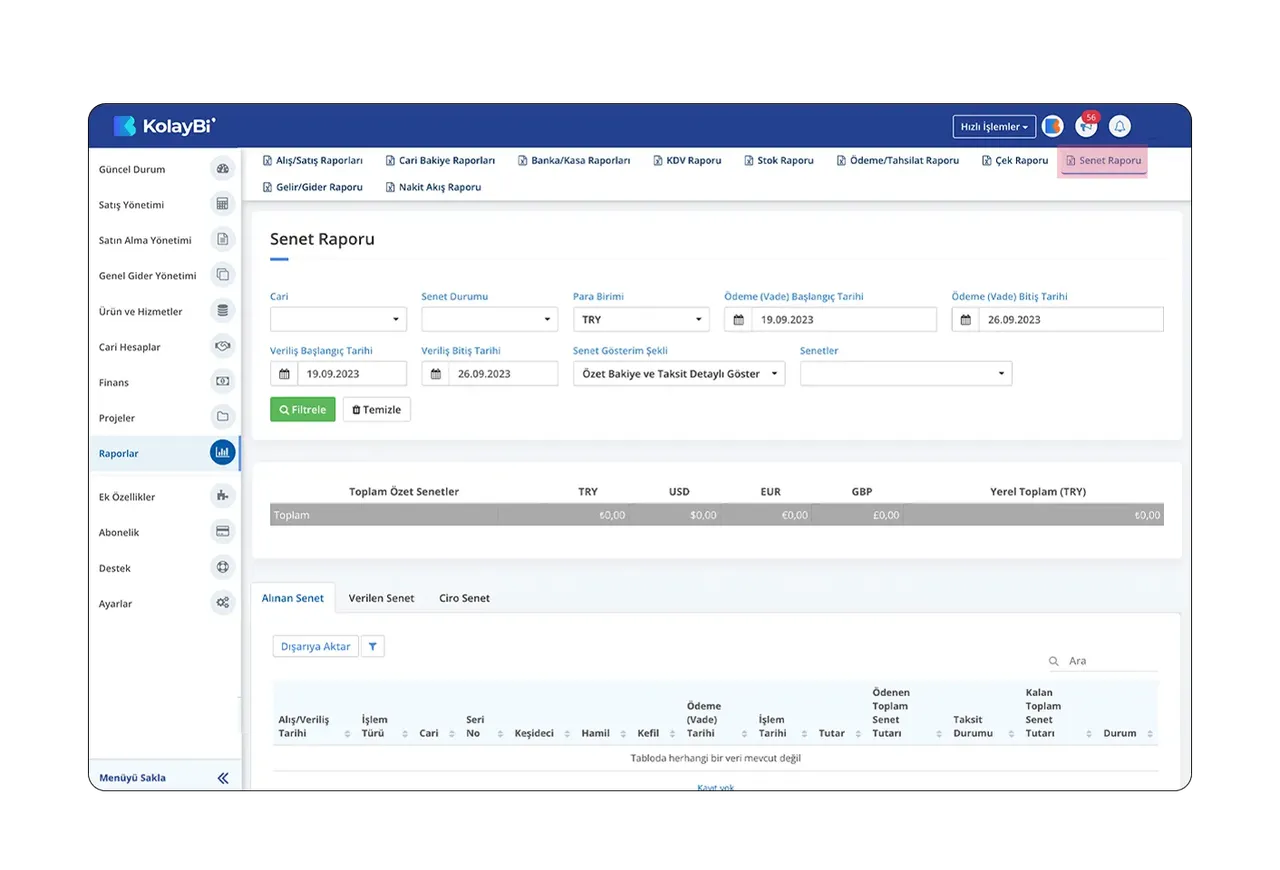Open Güncel Durum dashboard icon
The width and height of the screenshot is (1280, 870).
coord(222,169)
